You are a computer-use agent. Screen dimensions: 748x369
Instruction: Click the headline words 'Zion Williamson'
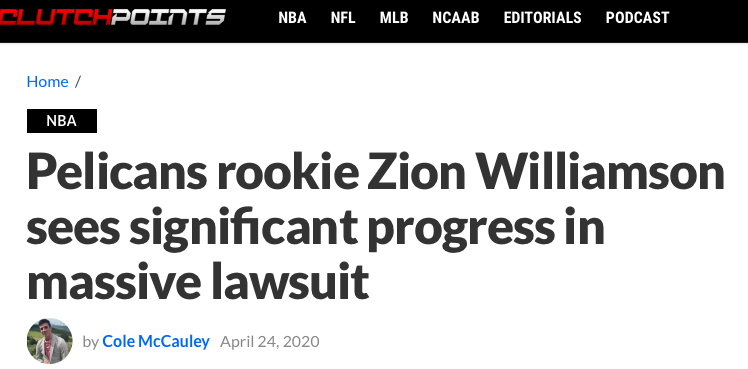coord(545,170)
